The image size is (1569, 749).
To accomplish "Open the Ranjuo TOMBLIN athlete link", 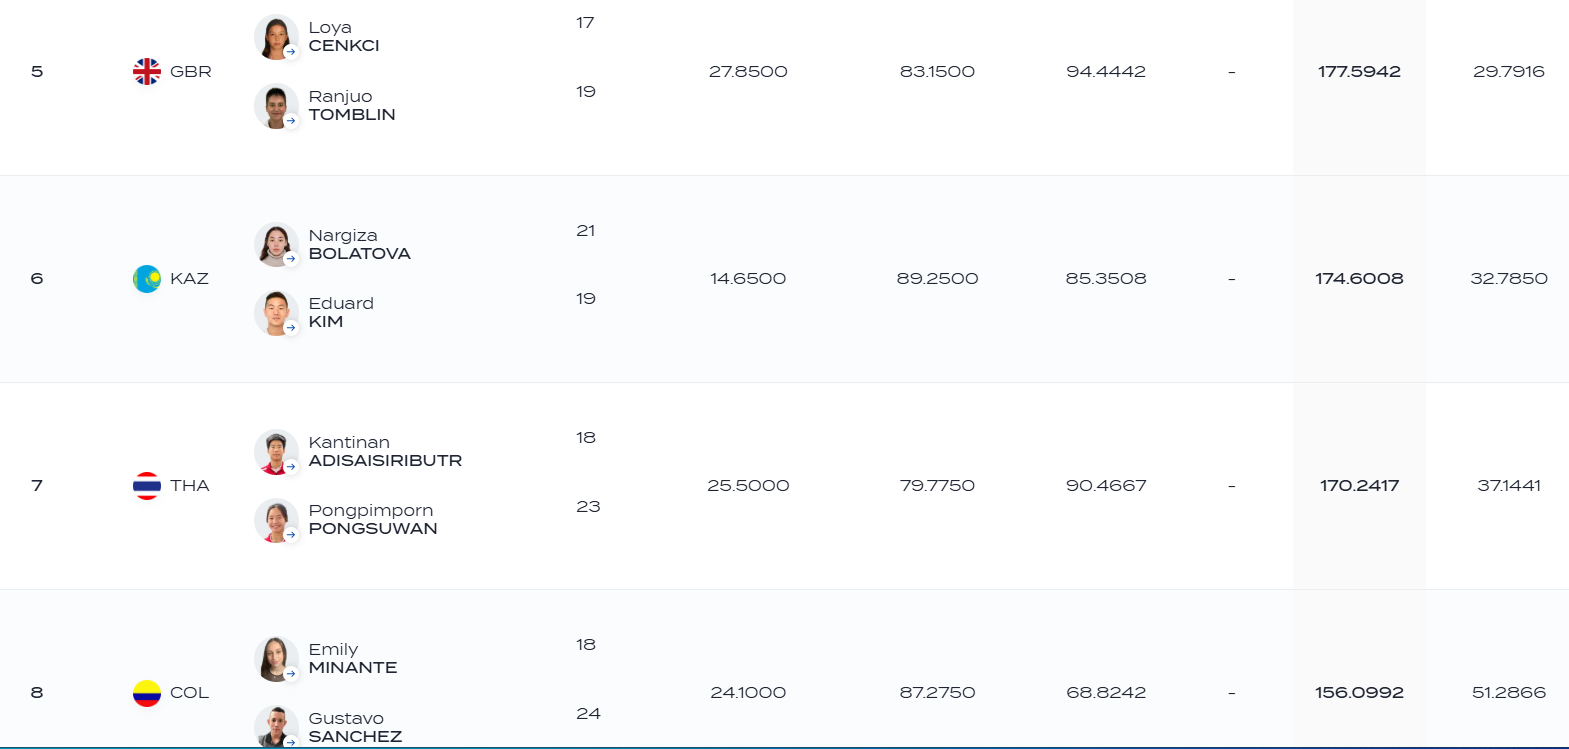I will [352, 106].
